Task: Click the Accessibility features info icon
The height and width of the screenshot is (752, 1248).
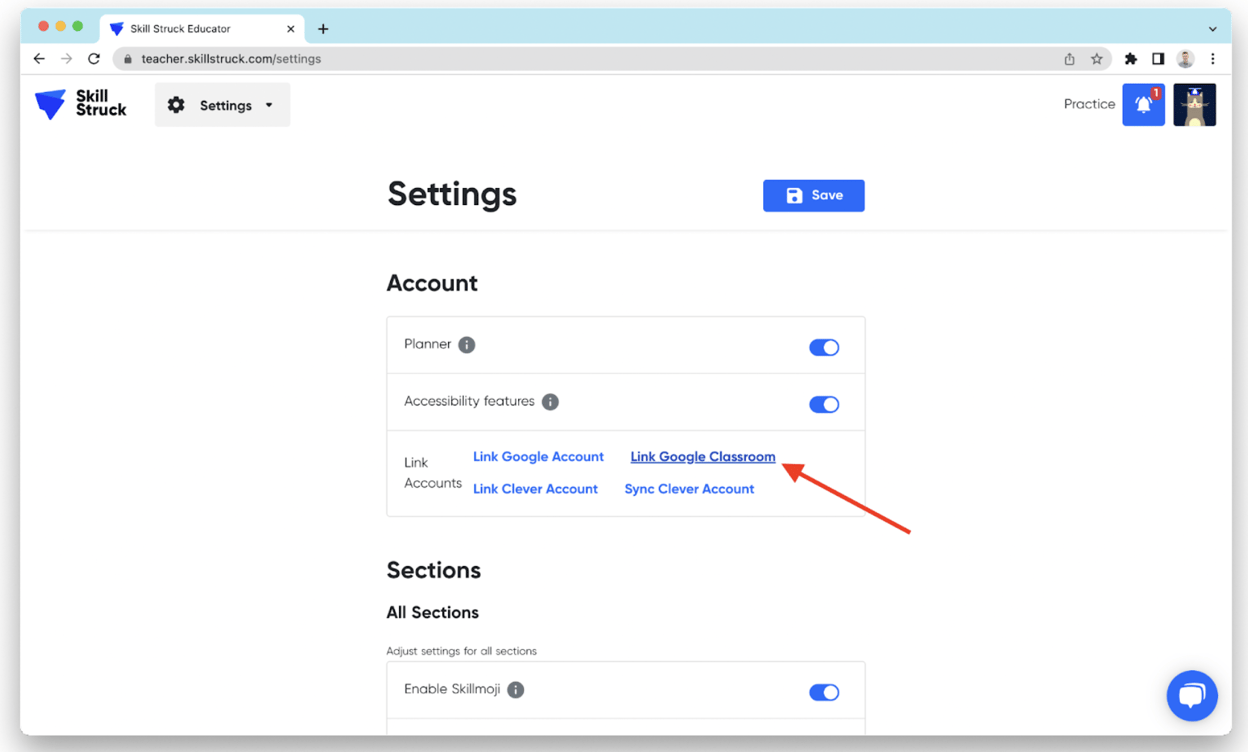Action: click(549, 401)
